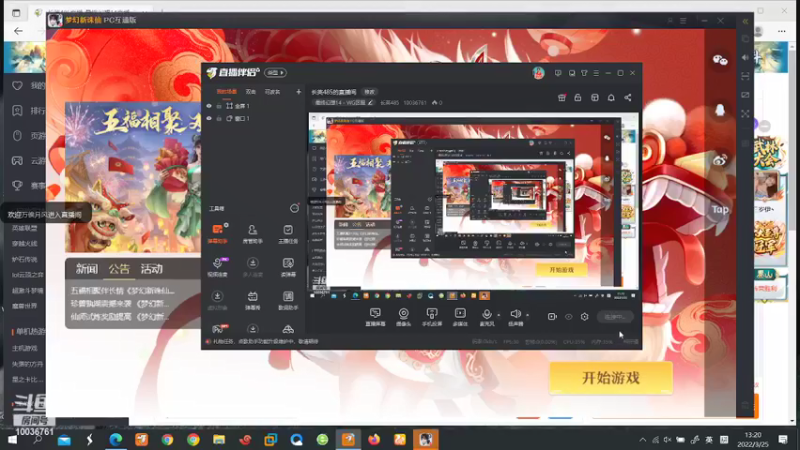800x450 pixels.
Task: Open the layout icon above the preview
Action: pos(595,97)
